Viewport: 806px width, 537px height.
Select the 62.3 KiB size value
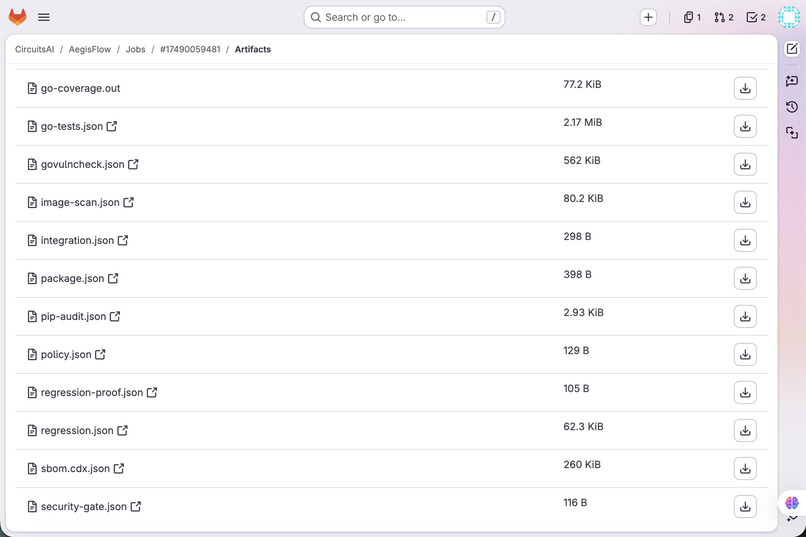tap(583, 427)
